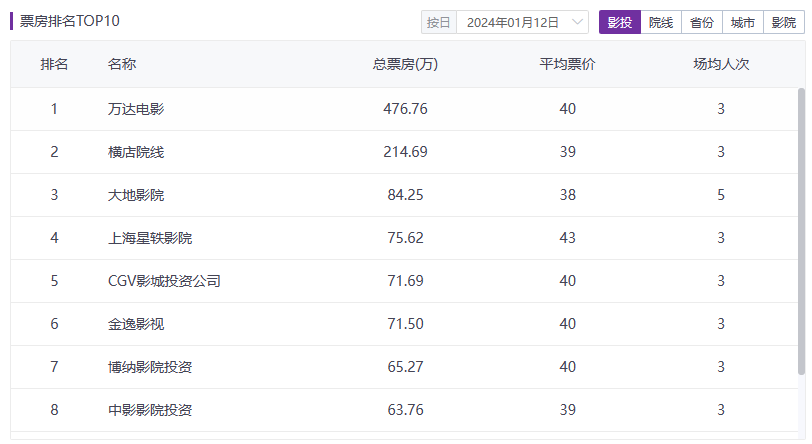Click the CGV影城投资公司 name
812x444 pixels.
click(x=164, y=281)
